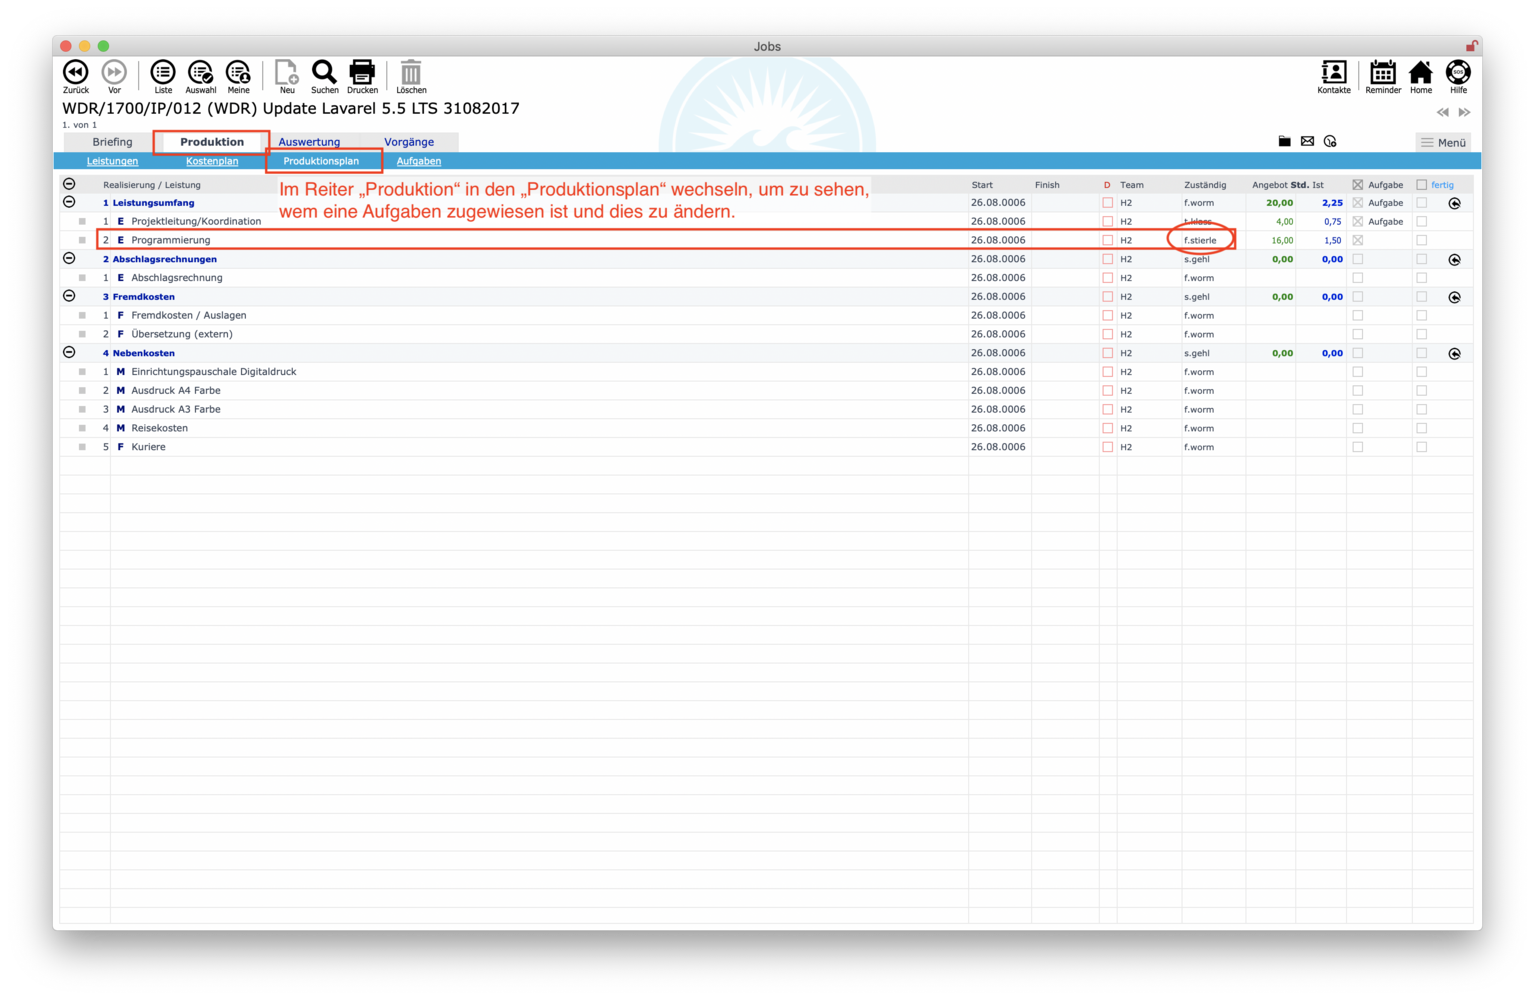Click the Suchen magnifier icon

click(324, 73)
